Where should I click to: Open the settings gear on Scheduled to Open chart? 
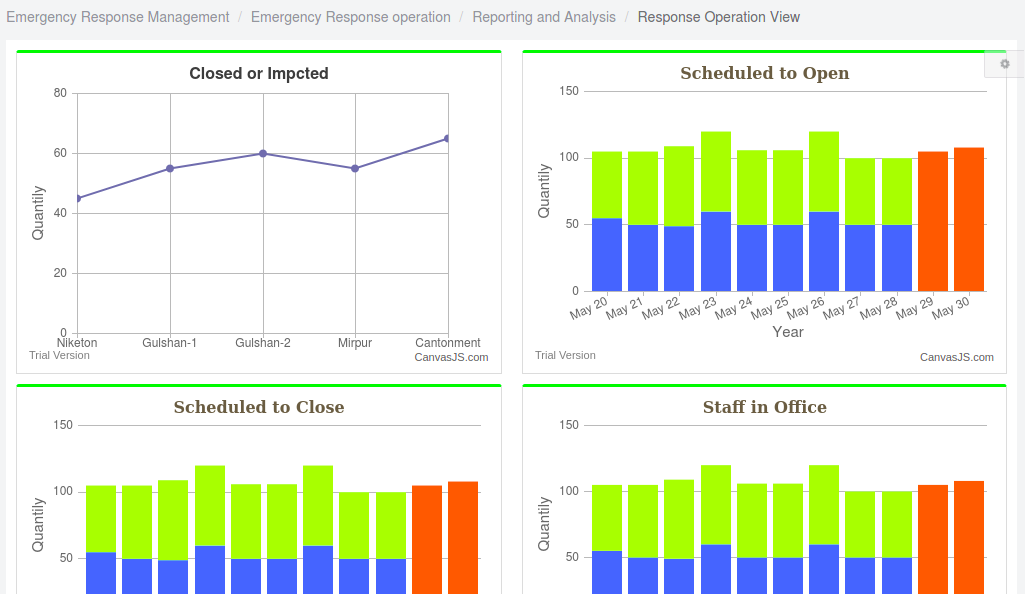(x=1004, y=63)
